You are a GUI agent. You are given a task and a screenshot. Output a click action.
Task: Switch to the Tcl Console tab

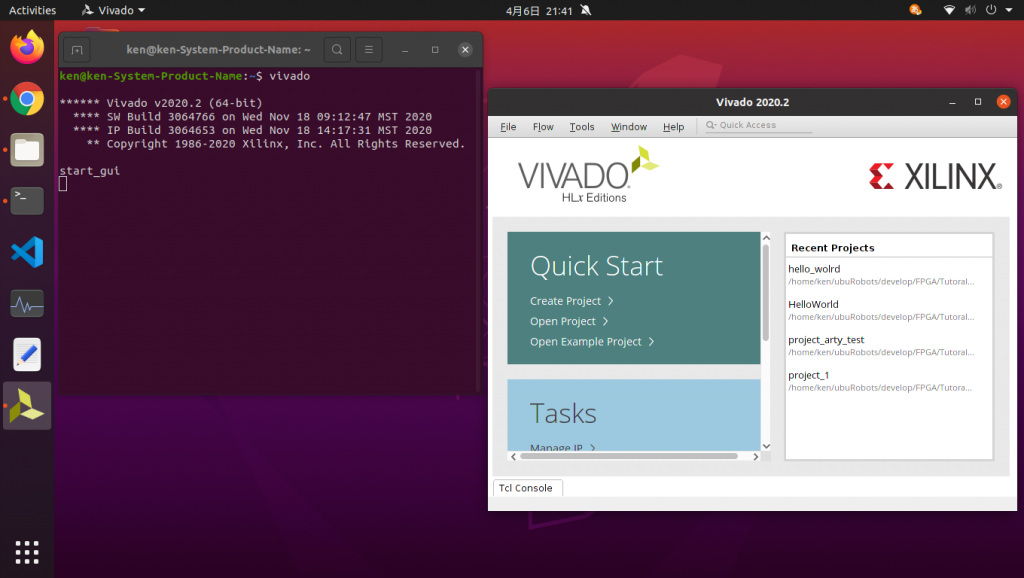[526, 488]
